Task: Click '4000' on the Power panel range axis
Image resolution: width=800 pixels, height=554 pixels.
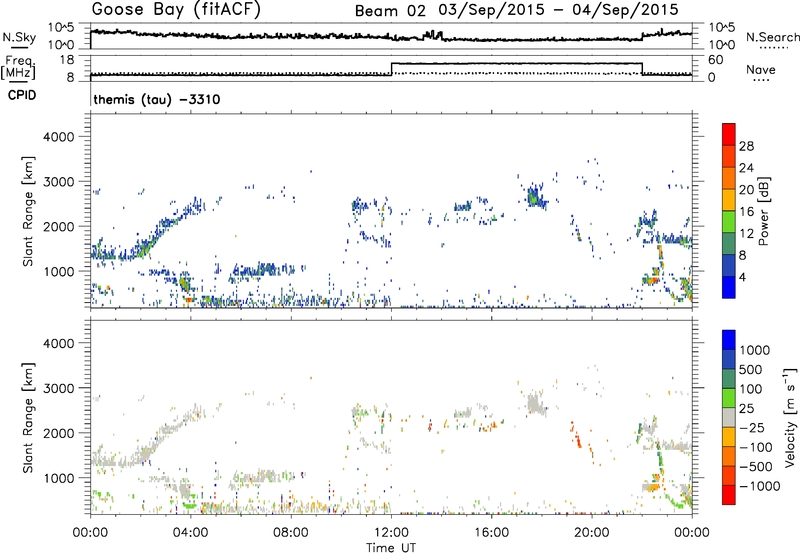Action: click(x=59, y=137)
